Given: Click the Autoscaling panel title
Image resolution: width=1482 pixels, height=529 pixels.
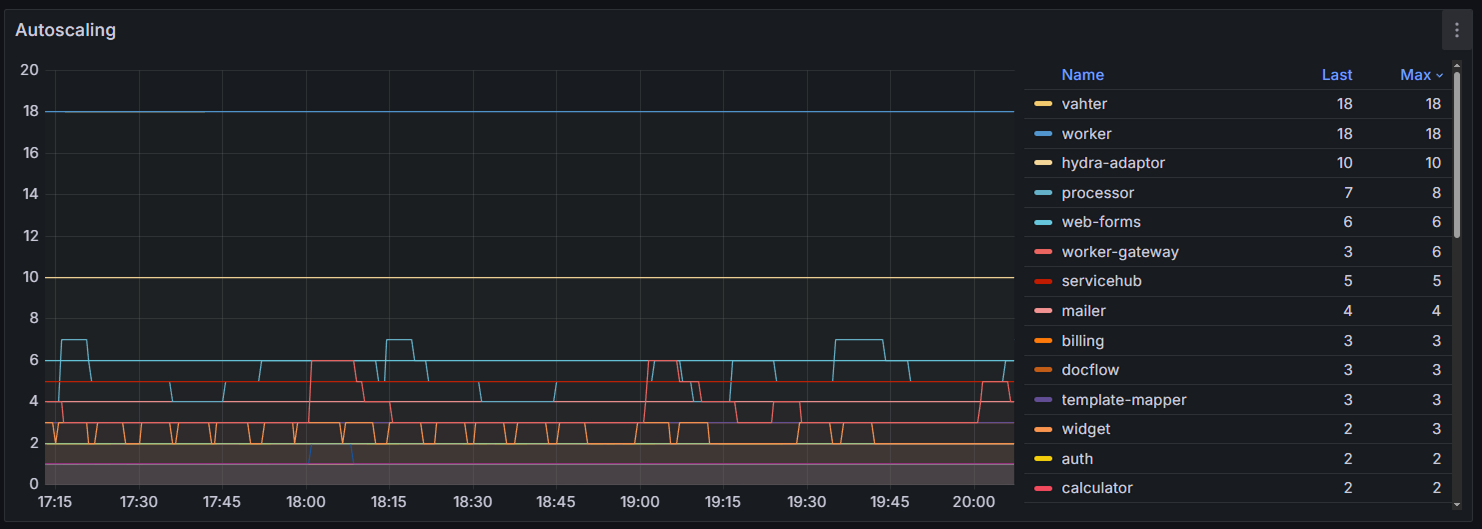Looking at the screenshot, I should click(x=65, y=30).
